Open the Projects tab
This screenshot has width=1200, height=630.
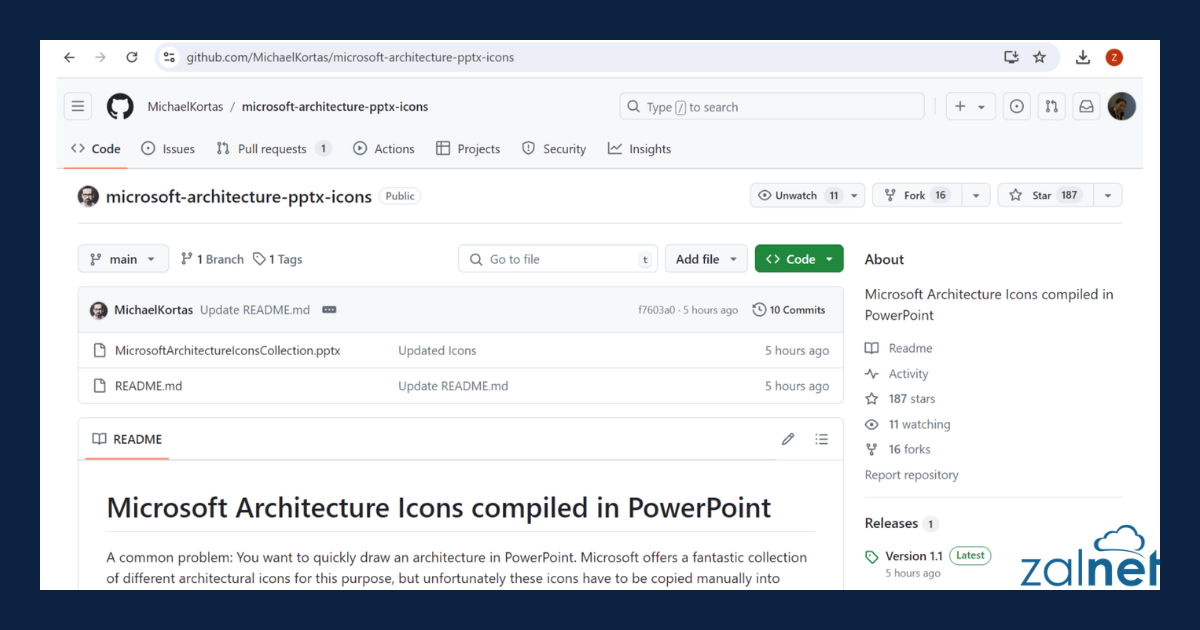click(x=468, y=149)
